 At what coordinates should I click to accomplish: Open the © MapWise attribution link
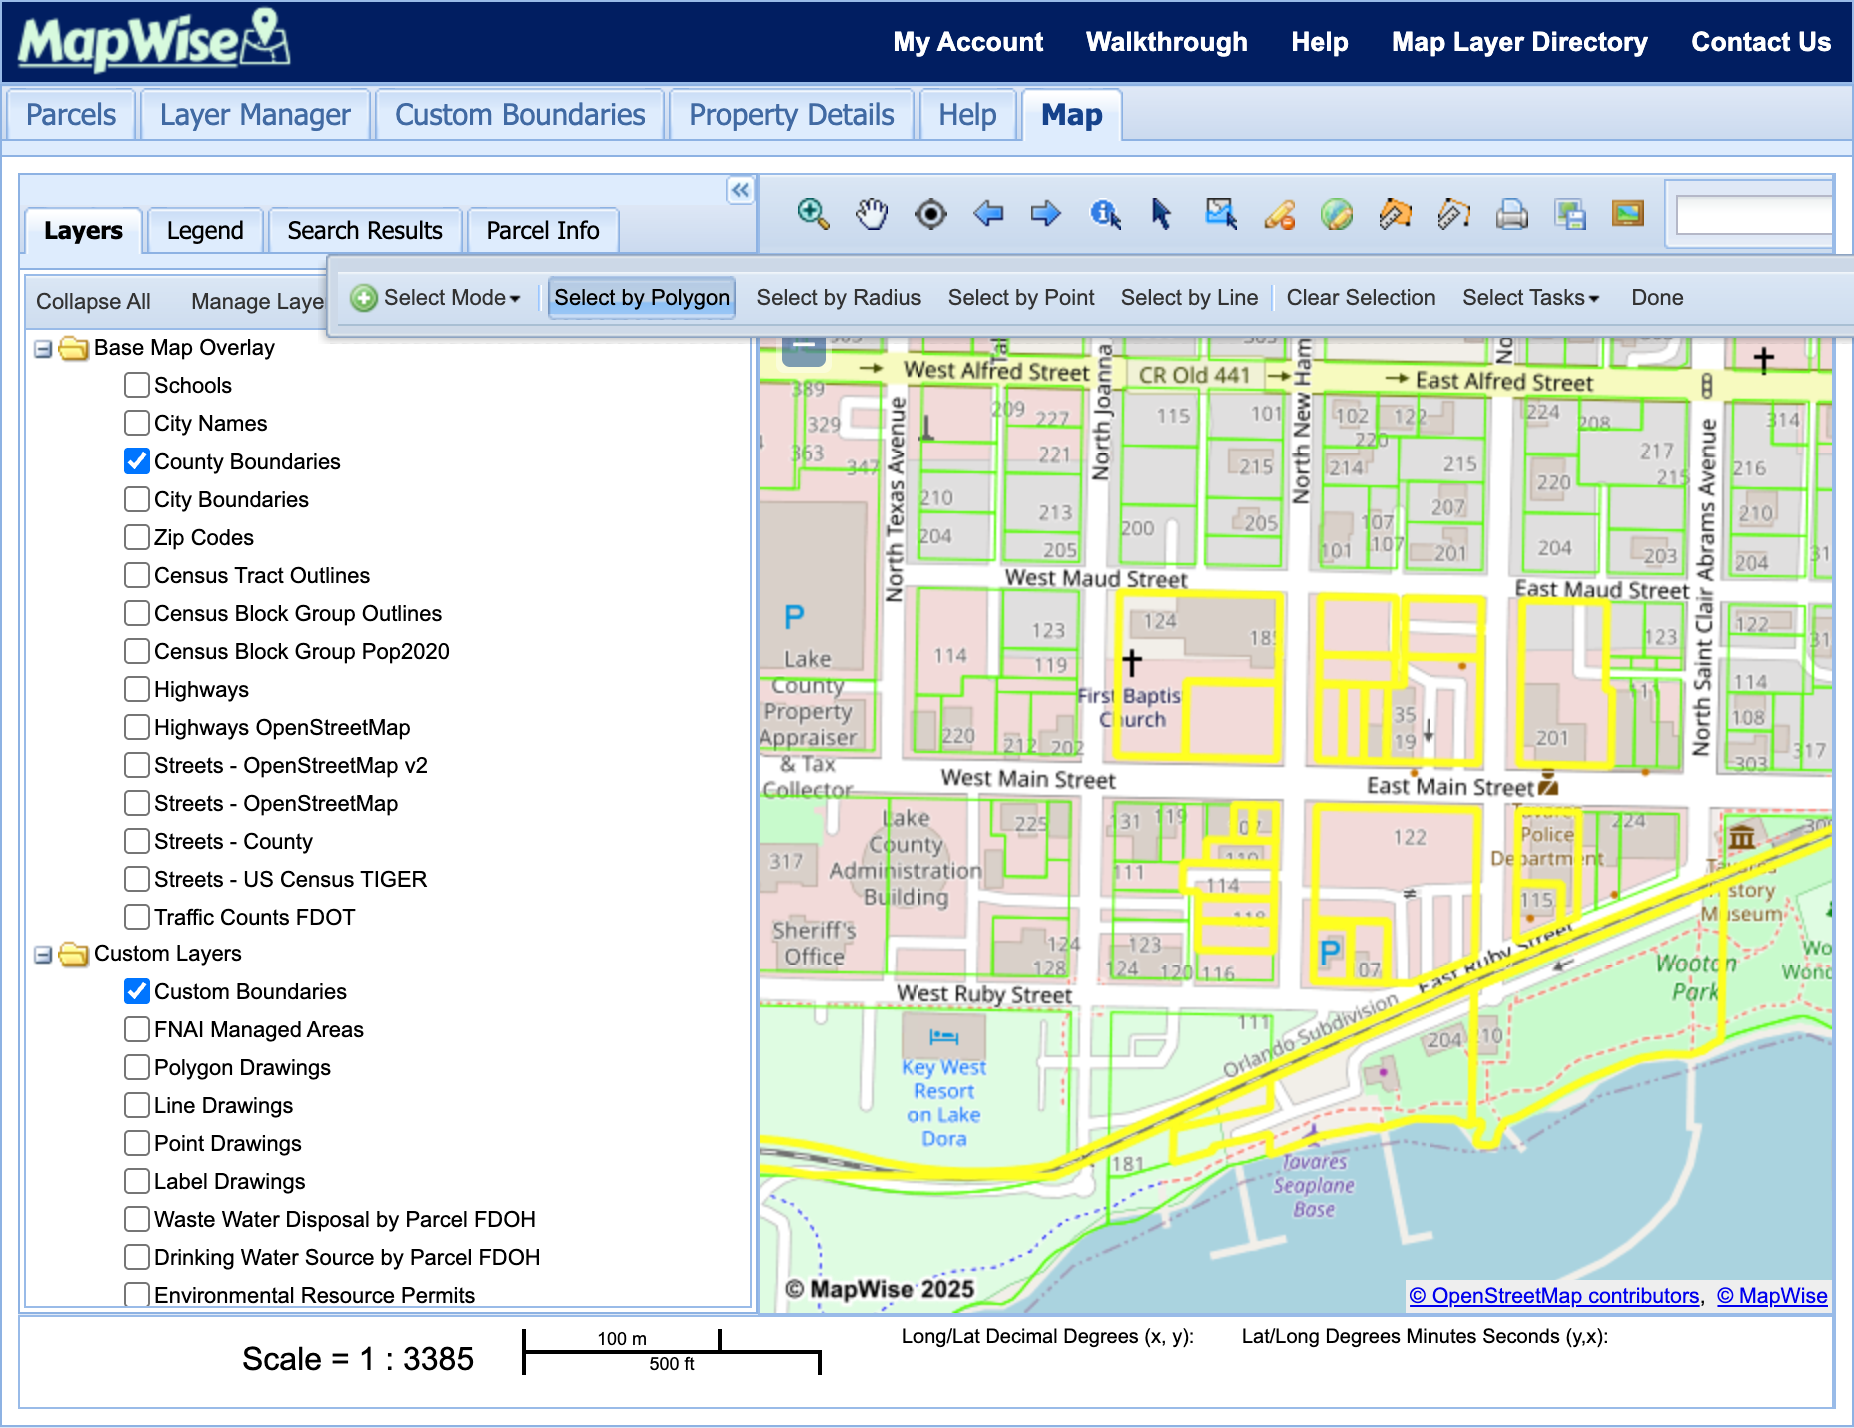pos(1772,1296)
